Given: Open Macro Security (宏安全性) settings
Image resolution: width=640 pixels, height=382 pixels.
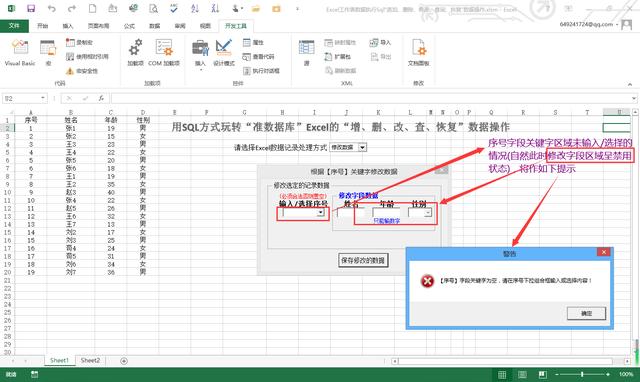Looking at the screenshot, I should click(x=82, y=71).
